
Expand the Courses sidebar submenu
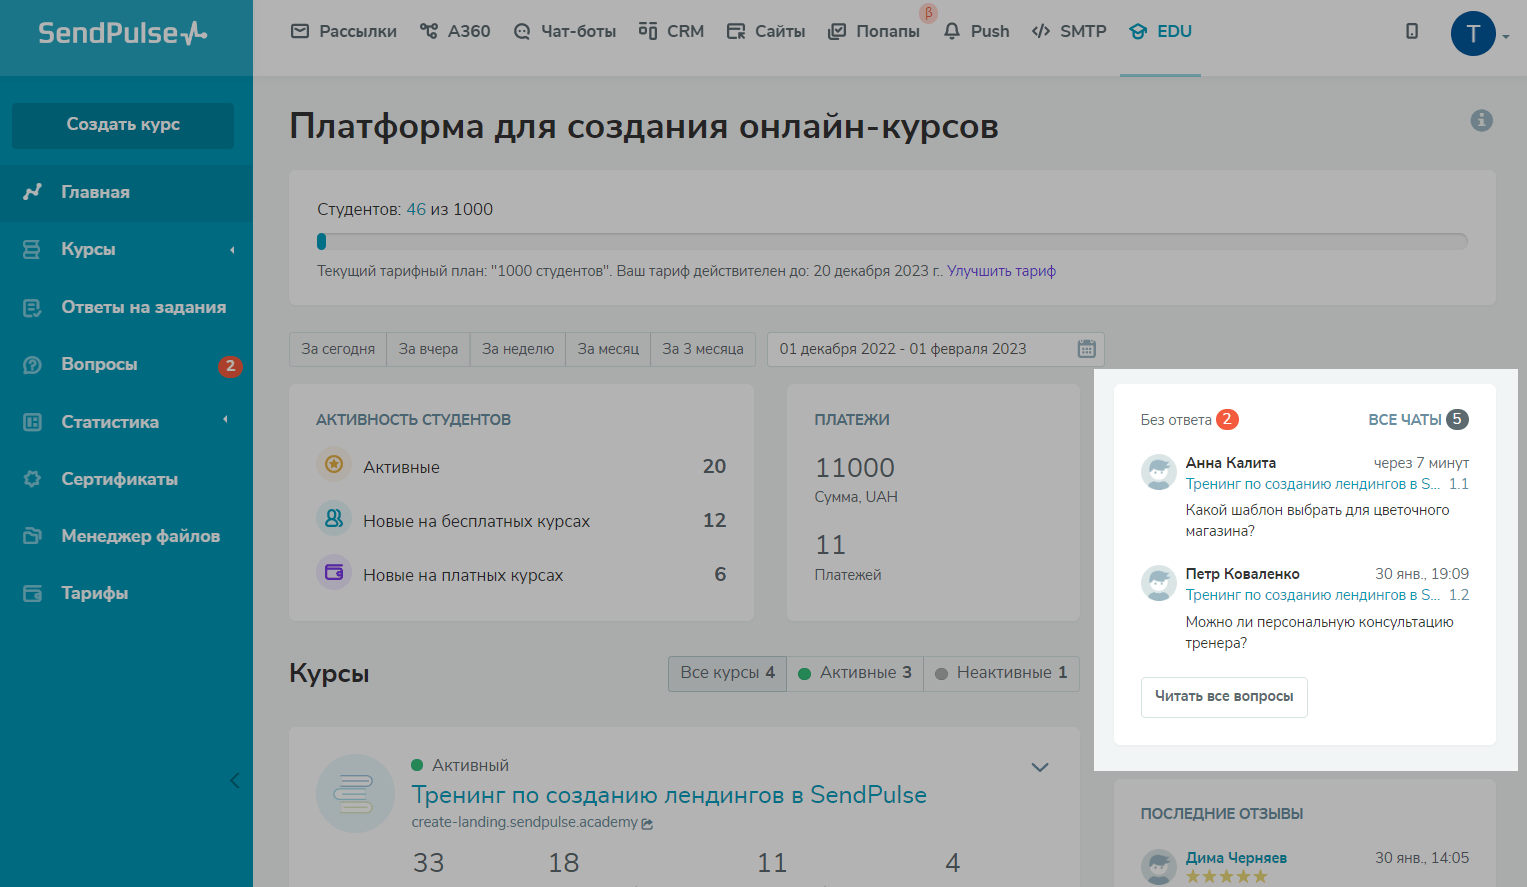232,250
